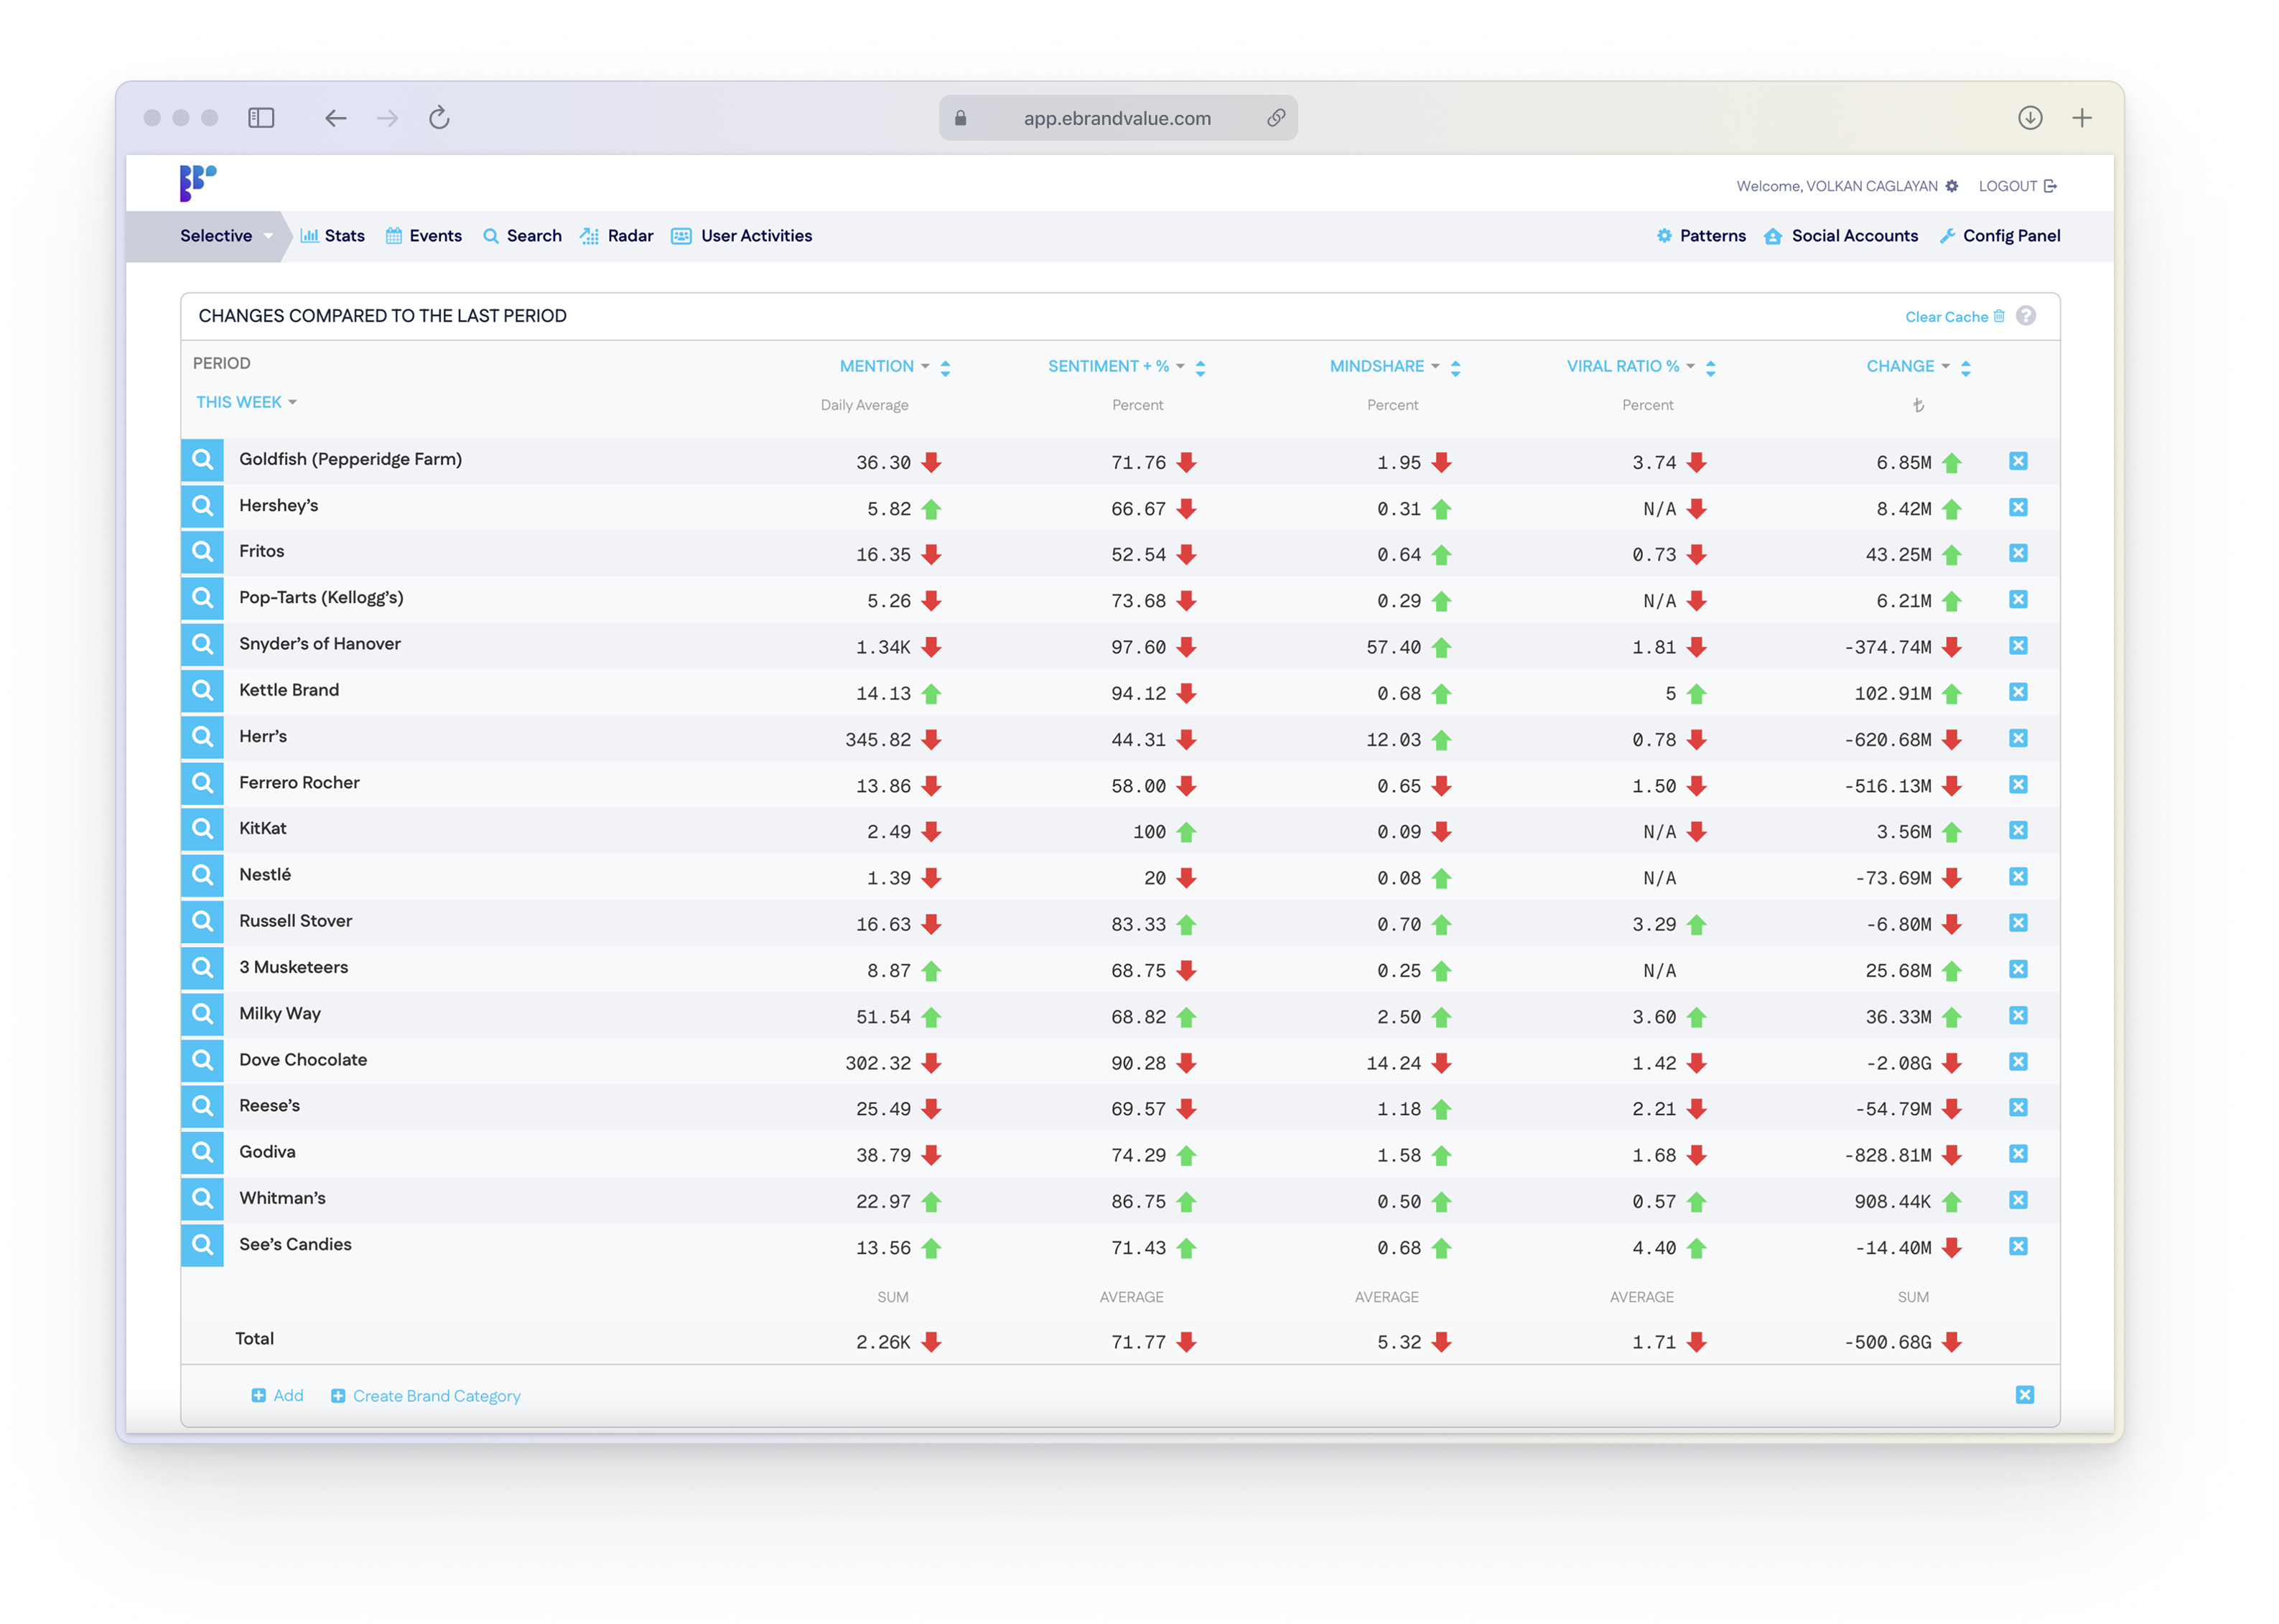Open the help question mark icon
Screen dimensions: 2279x1624
[x=2028, y=316]
